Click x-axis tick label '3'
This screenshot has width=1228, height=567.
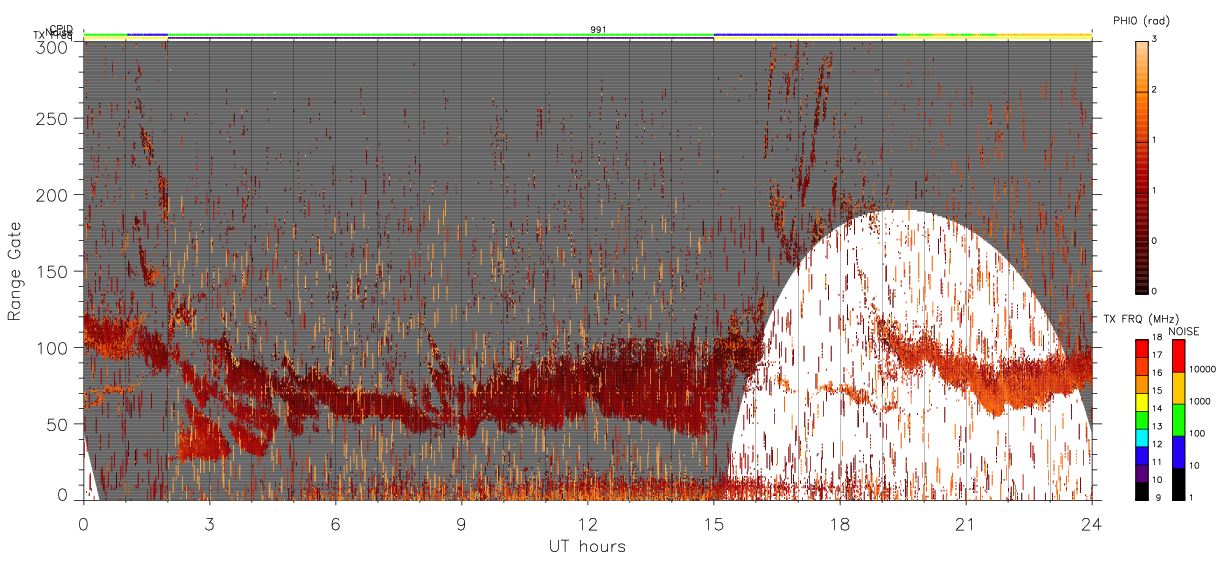pyautogui.click(x=209, y=523)
